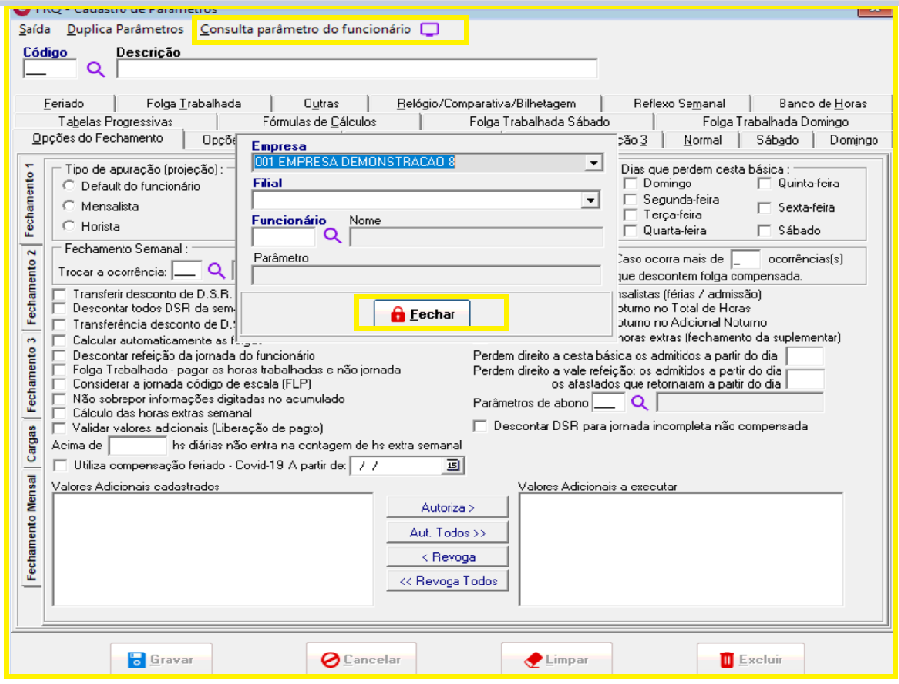Check the Terça-feira checkbox
This screenshot has width=899, height=684.
pos(630,214)
